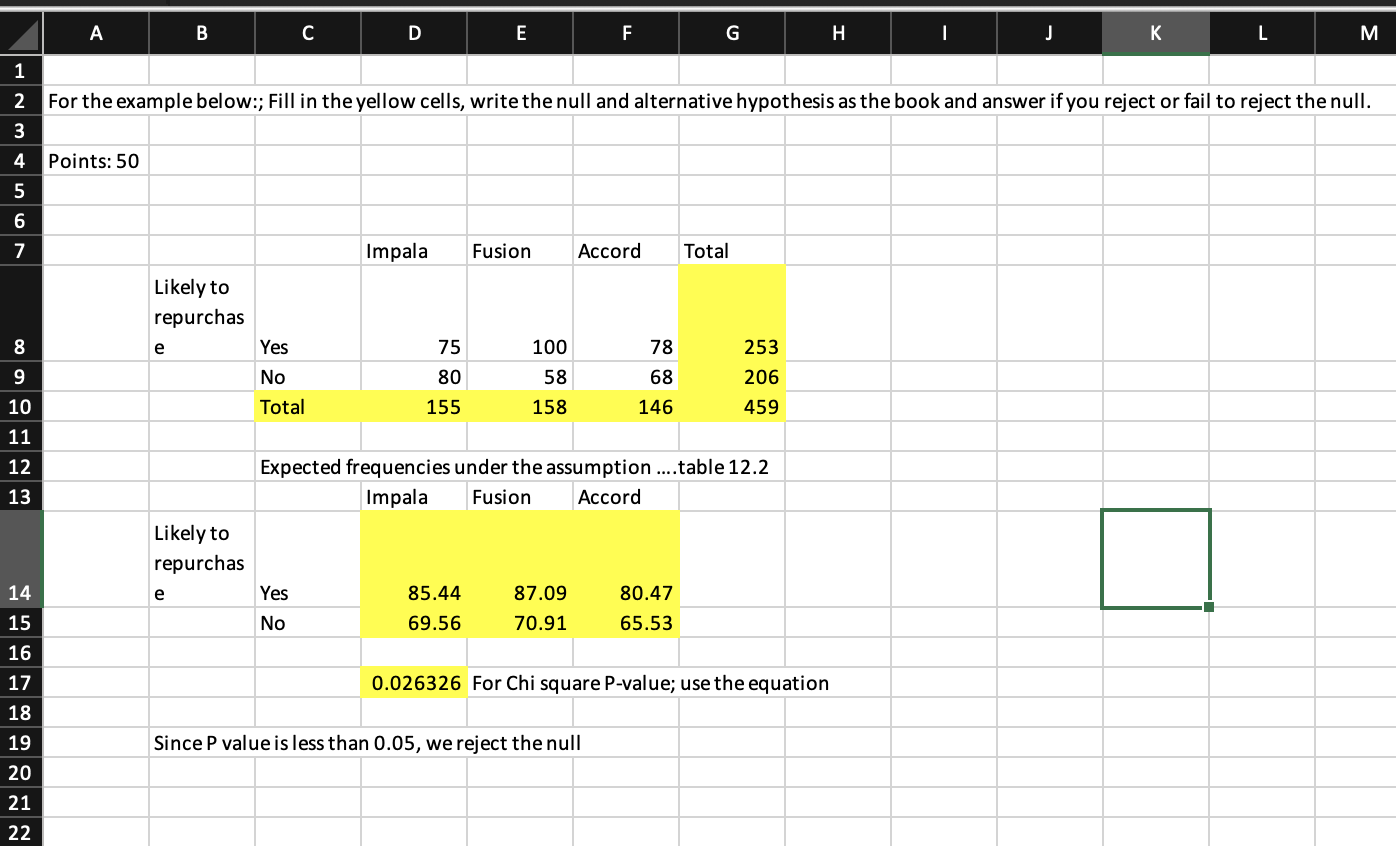
Task: Click the fill handle of the selected cell
Action: (1208, 606)
